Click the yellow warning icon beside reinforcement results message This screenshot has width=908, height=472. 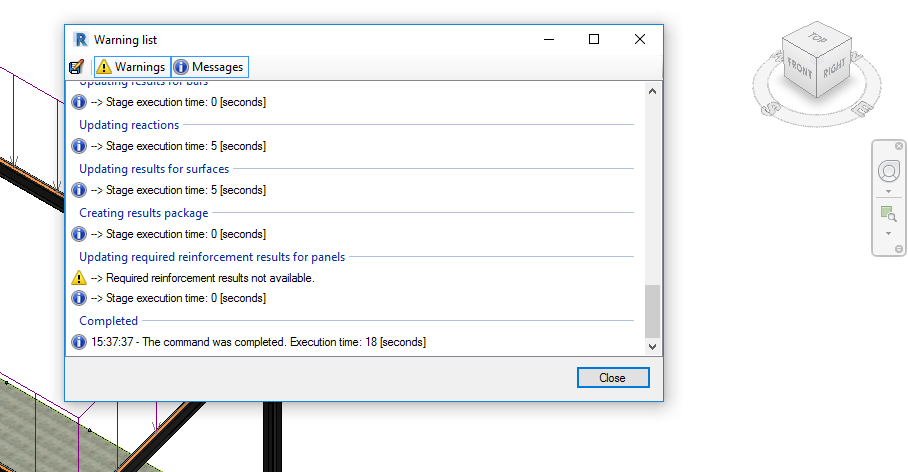click(79, 278)
